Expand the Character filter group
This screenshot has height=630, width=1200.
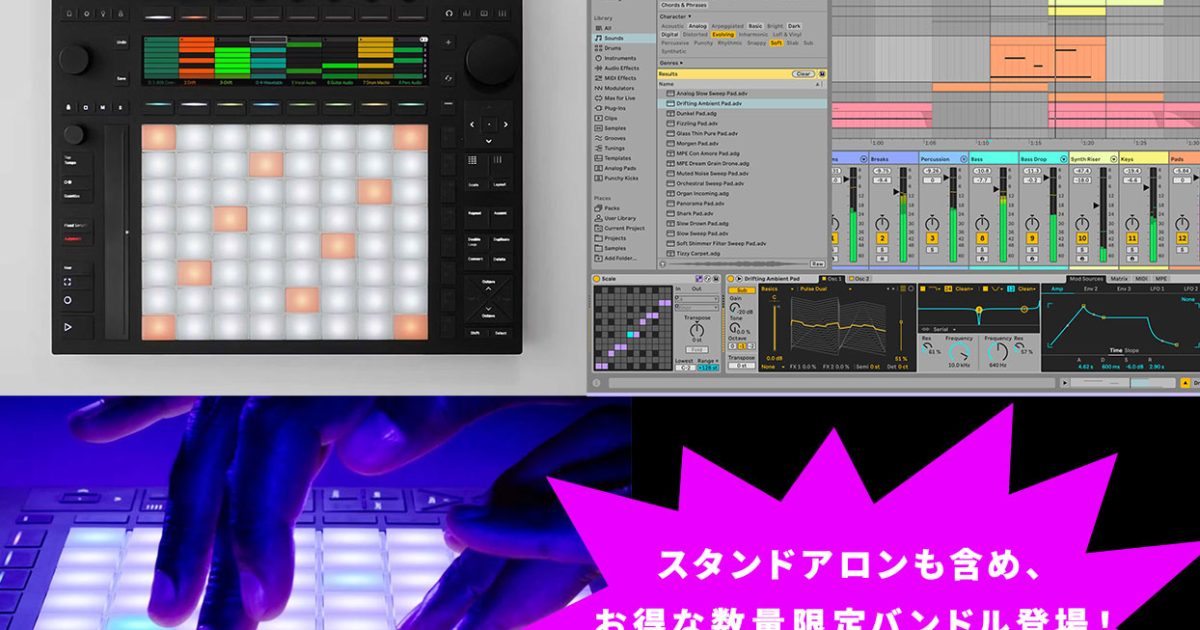coord(674,16)
